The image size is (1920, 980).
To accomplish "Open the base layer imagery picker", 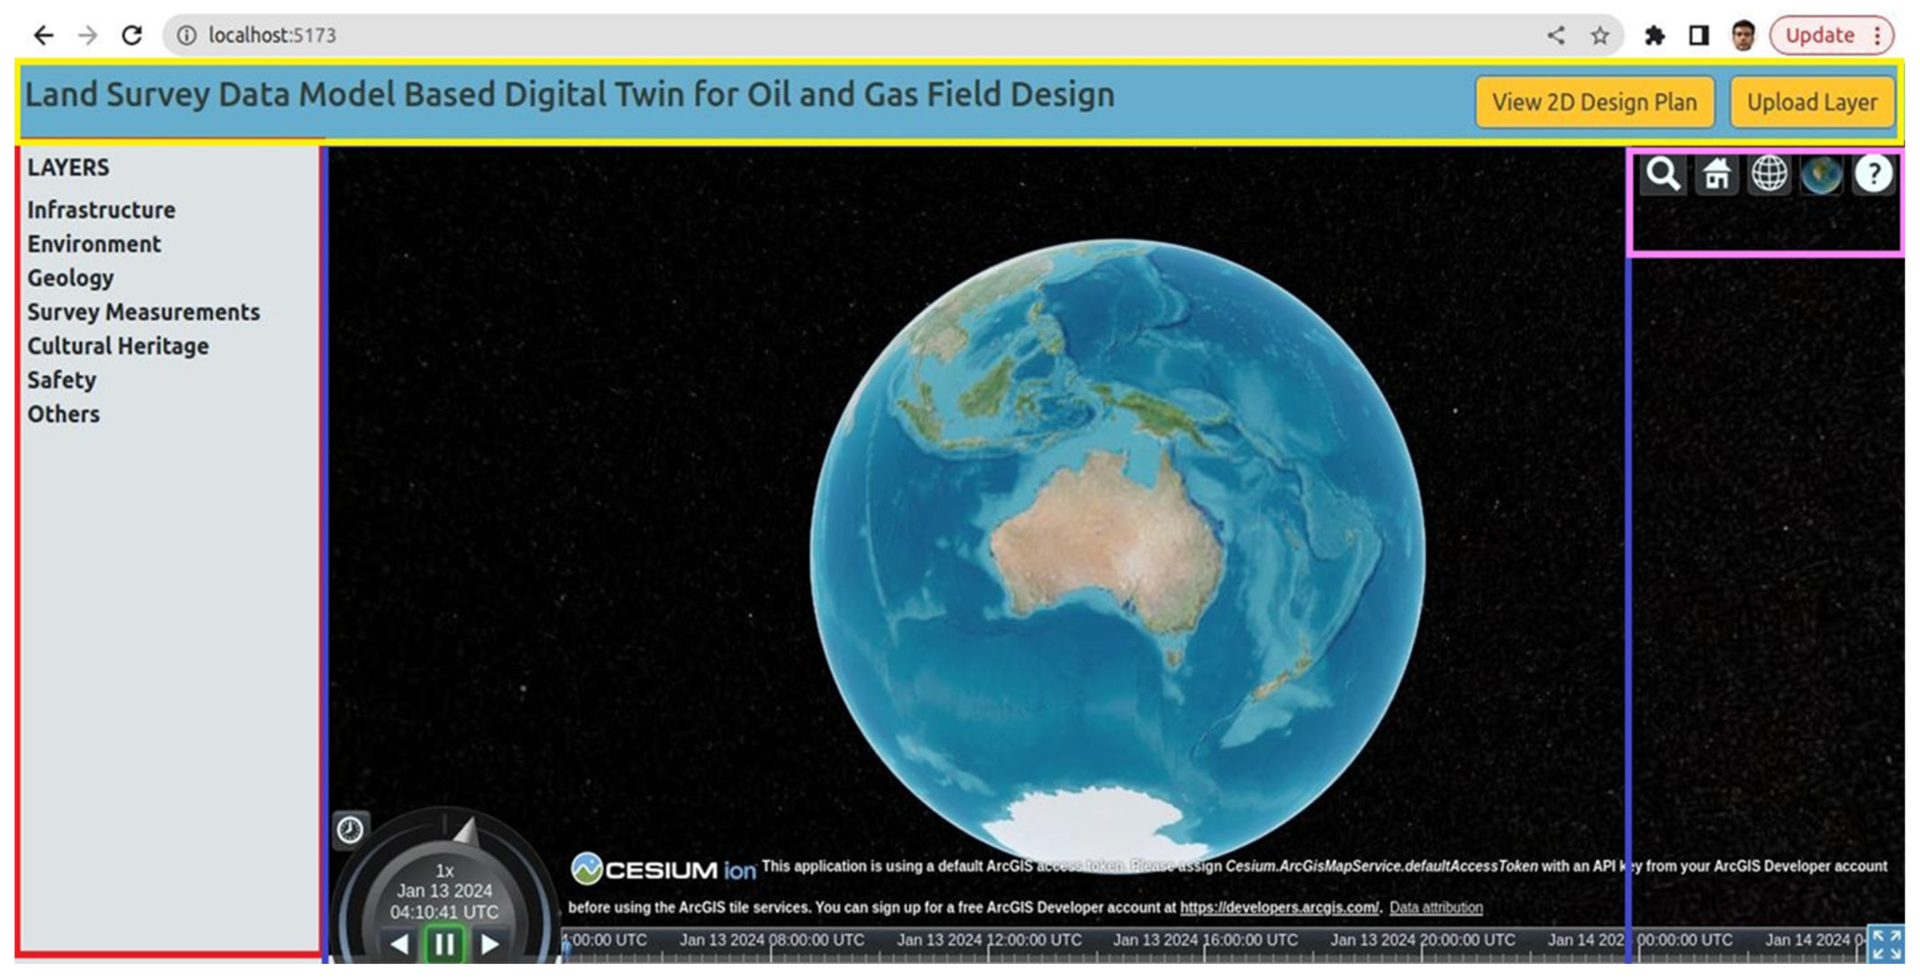I will (1821, 175).
